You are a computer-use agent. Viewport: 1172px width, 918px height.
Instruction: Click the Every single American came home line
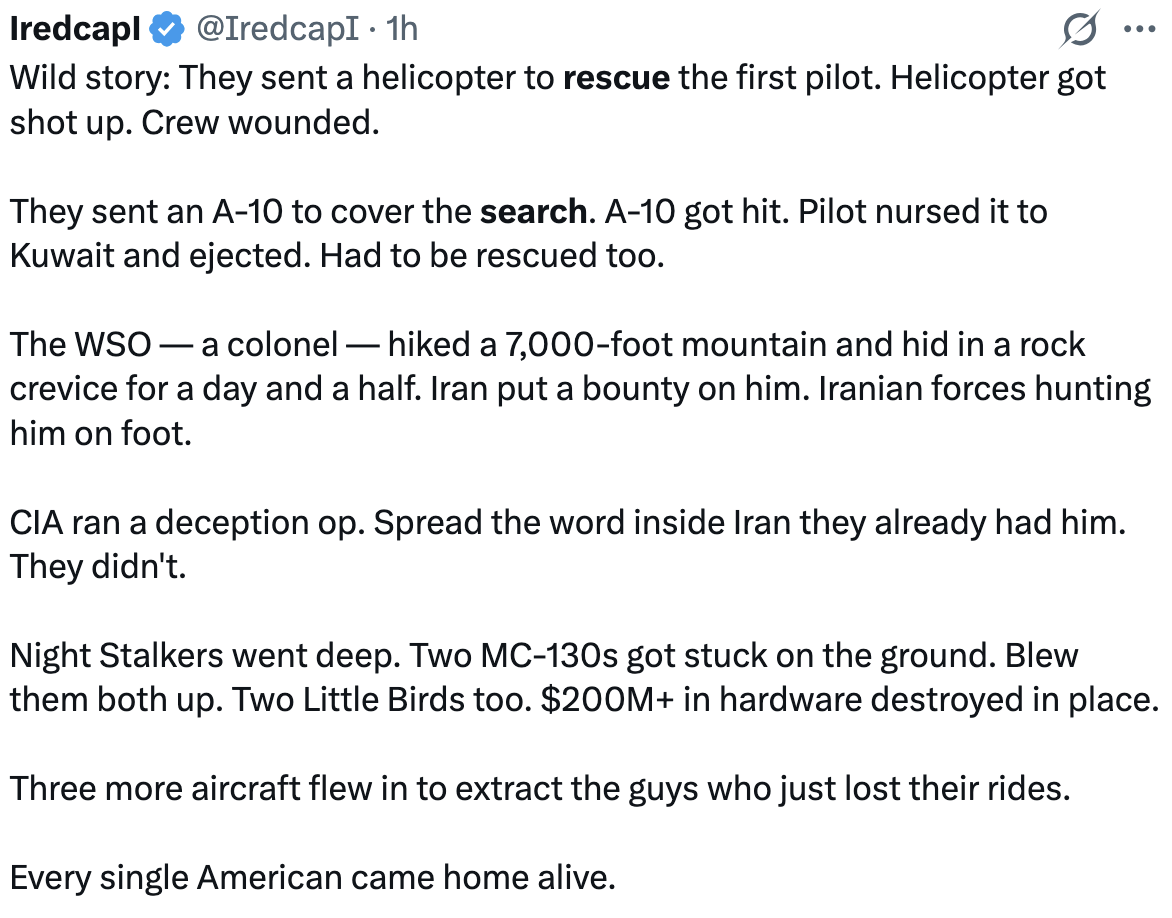point(312,878)
